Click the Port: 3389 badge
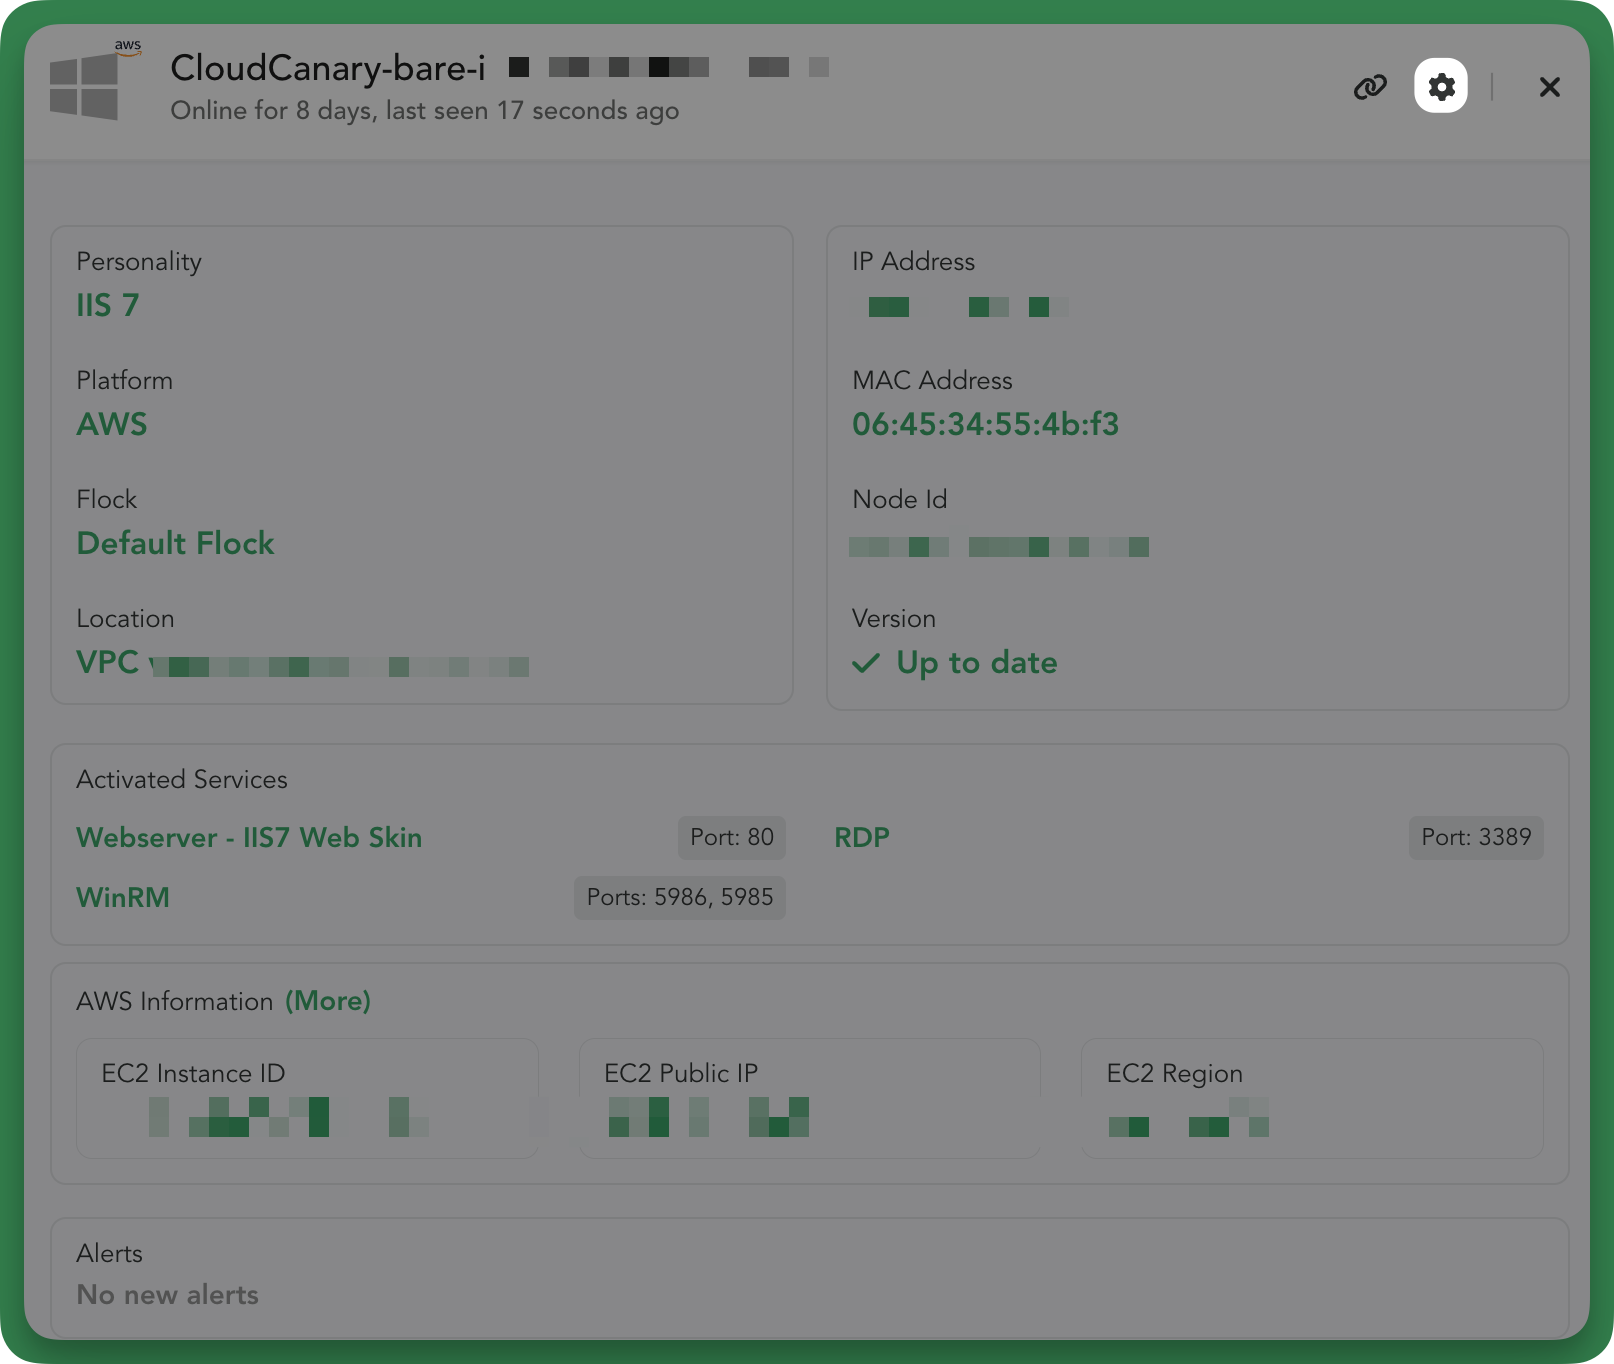Viewport: 1614px width, 1364px height. pyautogui.click(x=1476, y=838)
